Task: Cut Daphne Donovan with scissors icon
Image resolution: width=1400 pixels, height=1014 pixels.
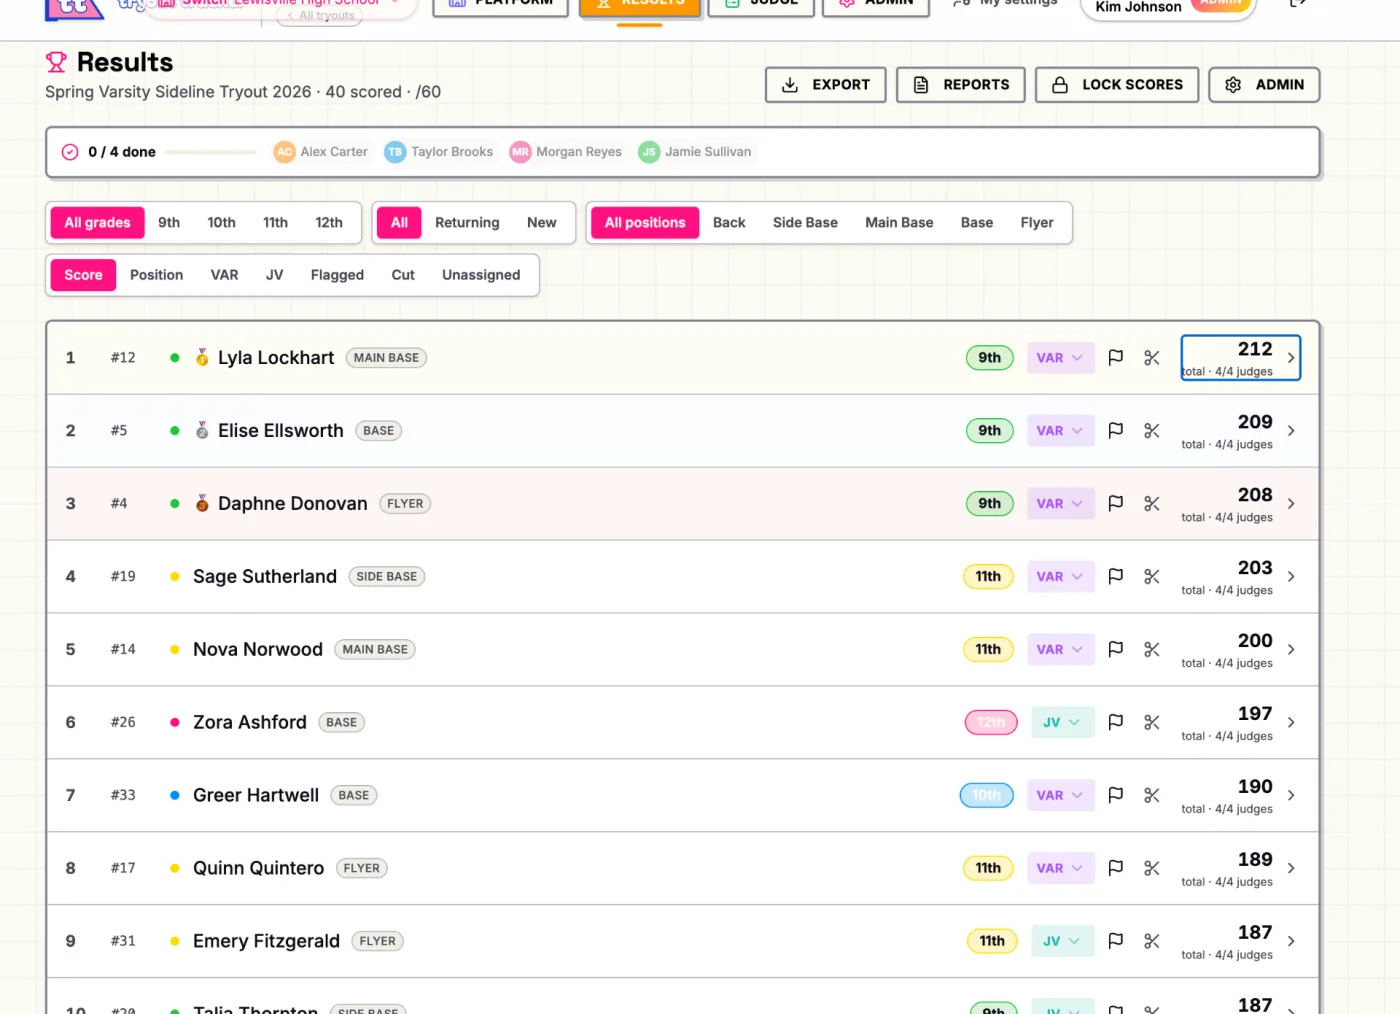Action: click(x=1152, y=503)
